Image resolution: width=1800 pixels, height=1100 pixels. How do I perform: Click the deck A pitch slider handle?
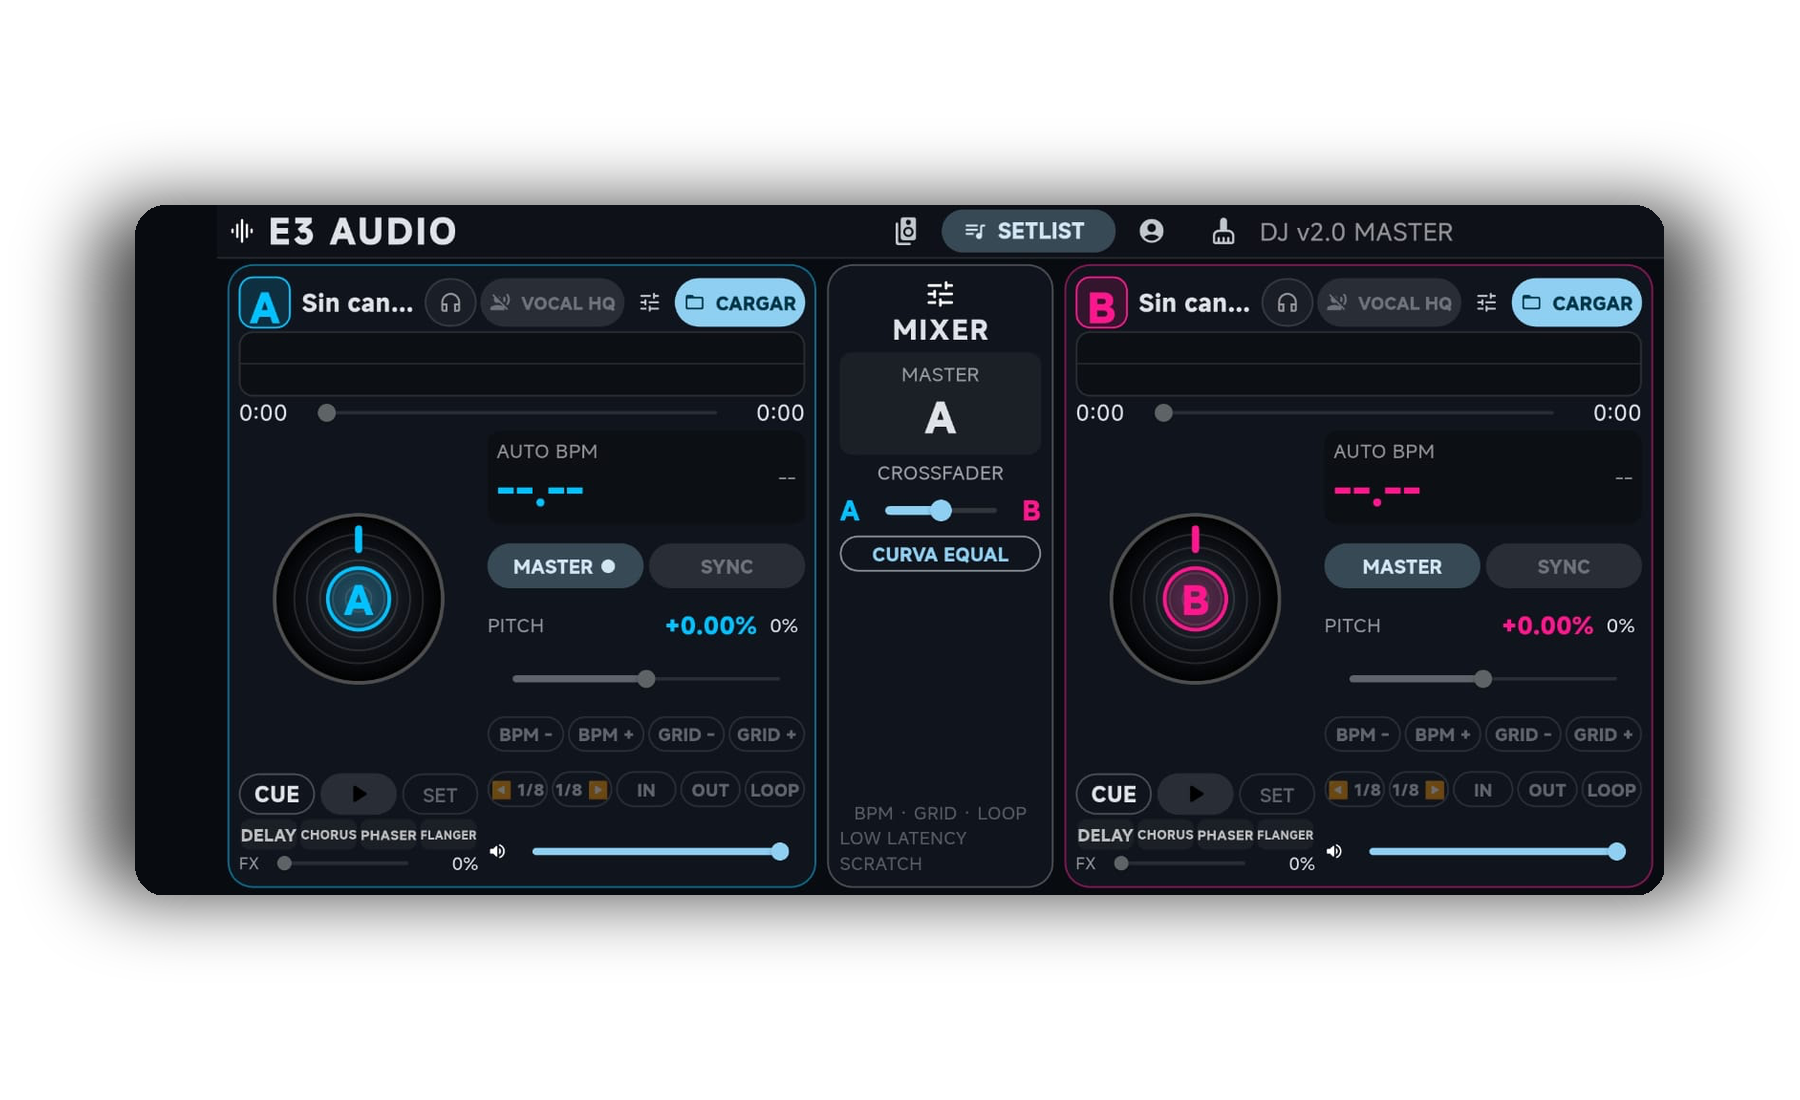[647, 679]
